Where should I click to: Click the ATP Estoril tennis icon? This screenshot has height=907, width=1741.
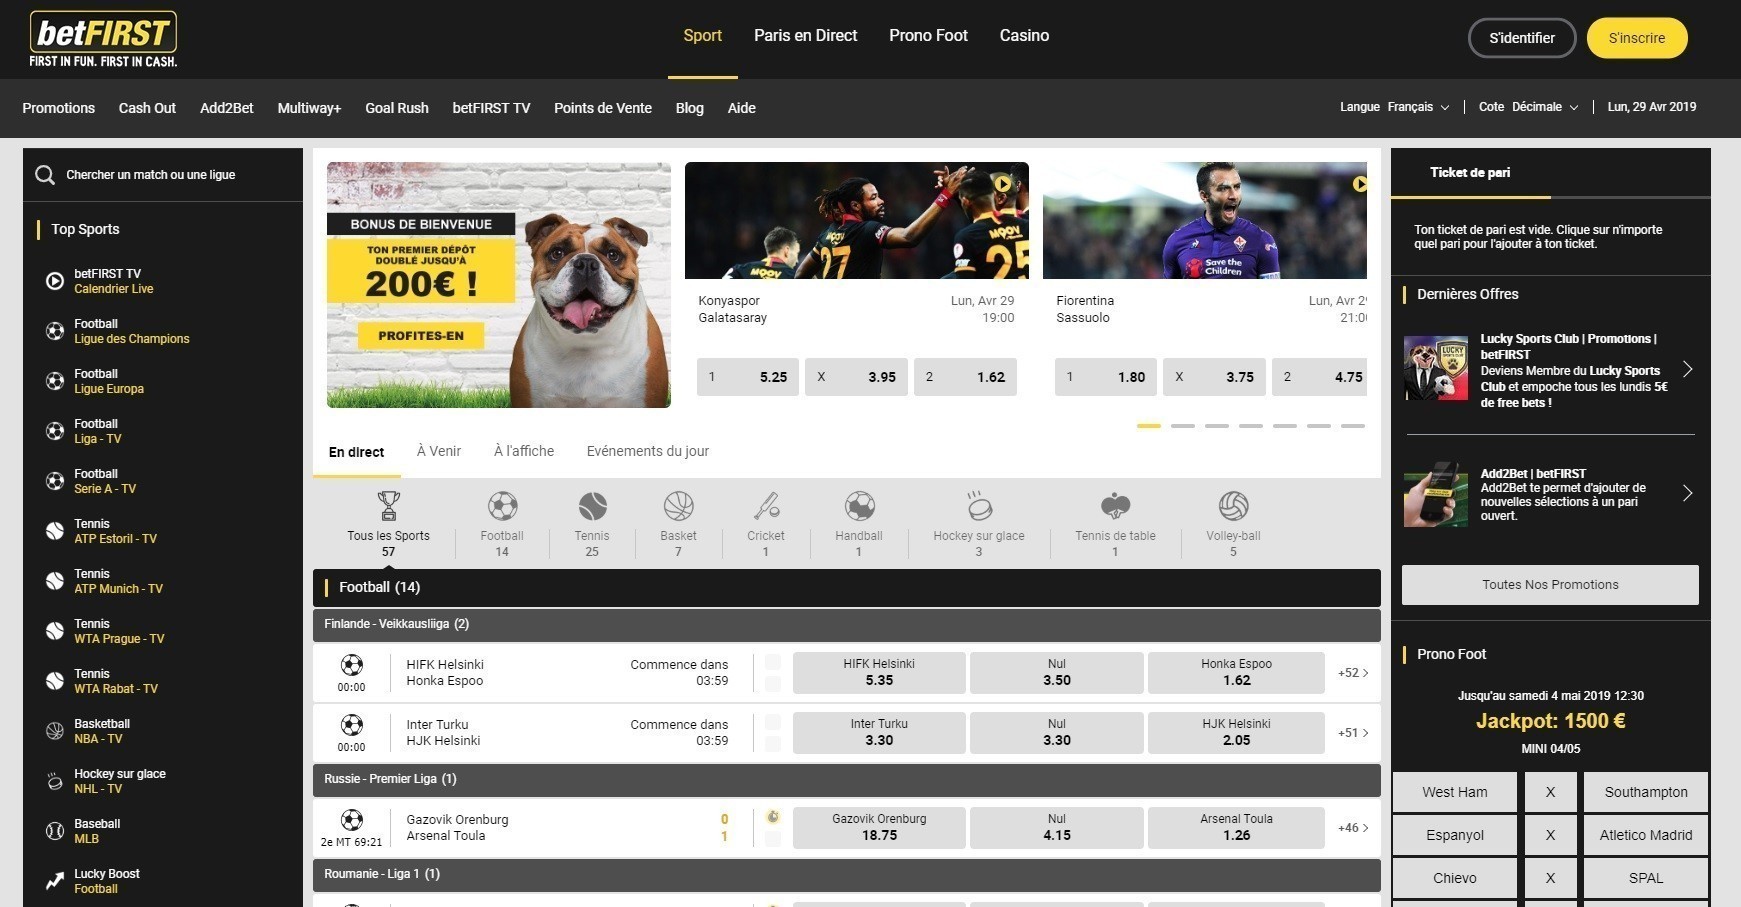click(55, 531)
